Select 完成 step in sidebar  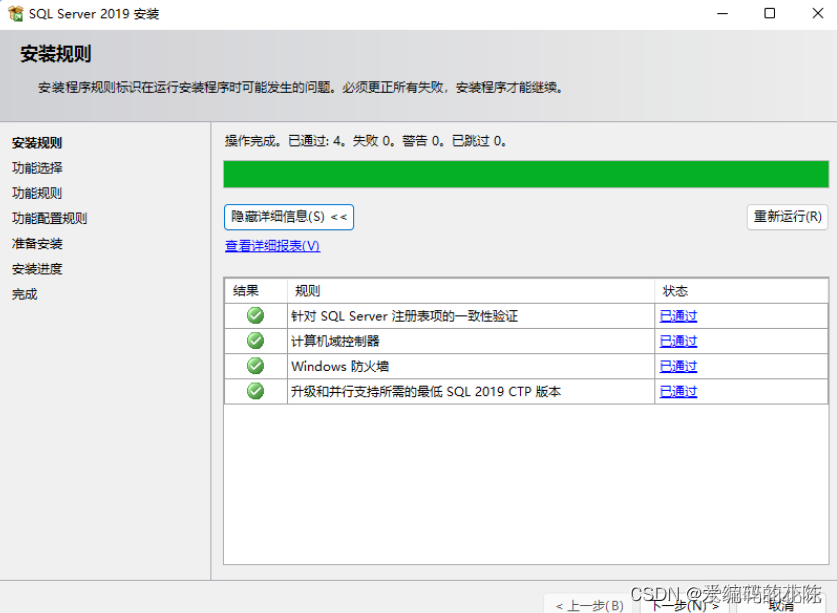coord(25,294)
